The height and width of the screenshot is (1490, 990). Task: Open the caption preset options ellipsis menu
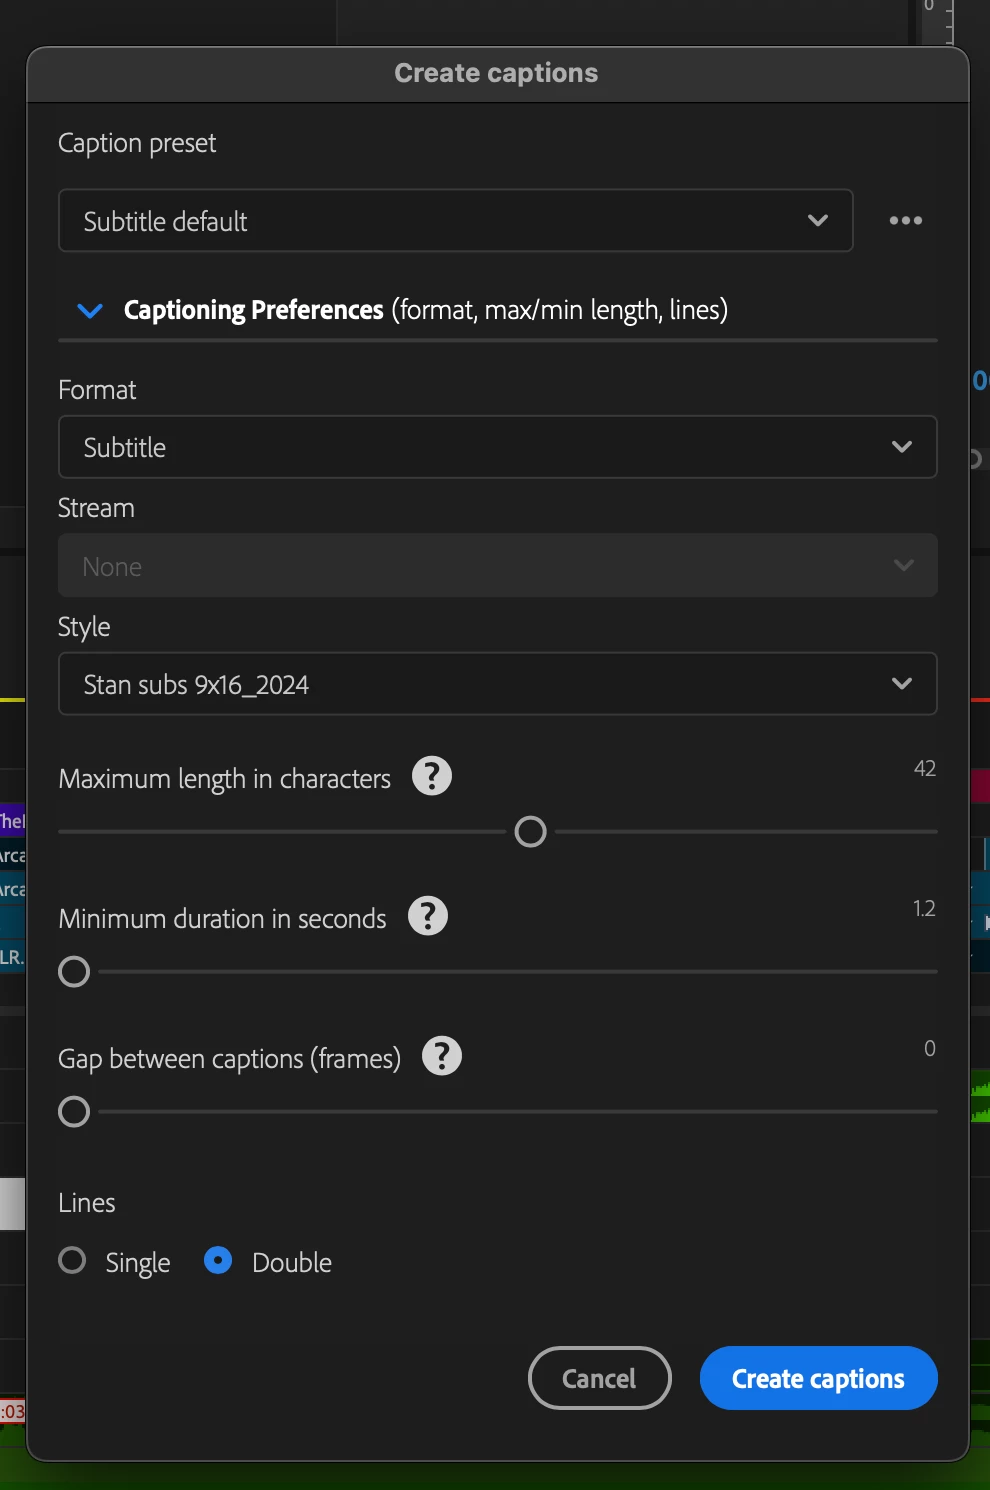point(905,221)
